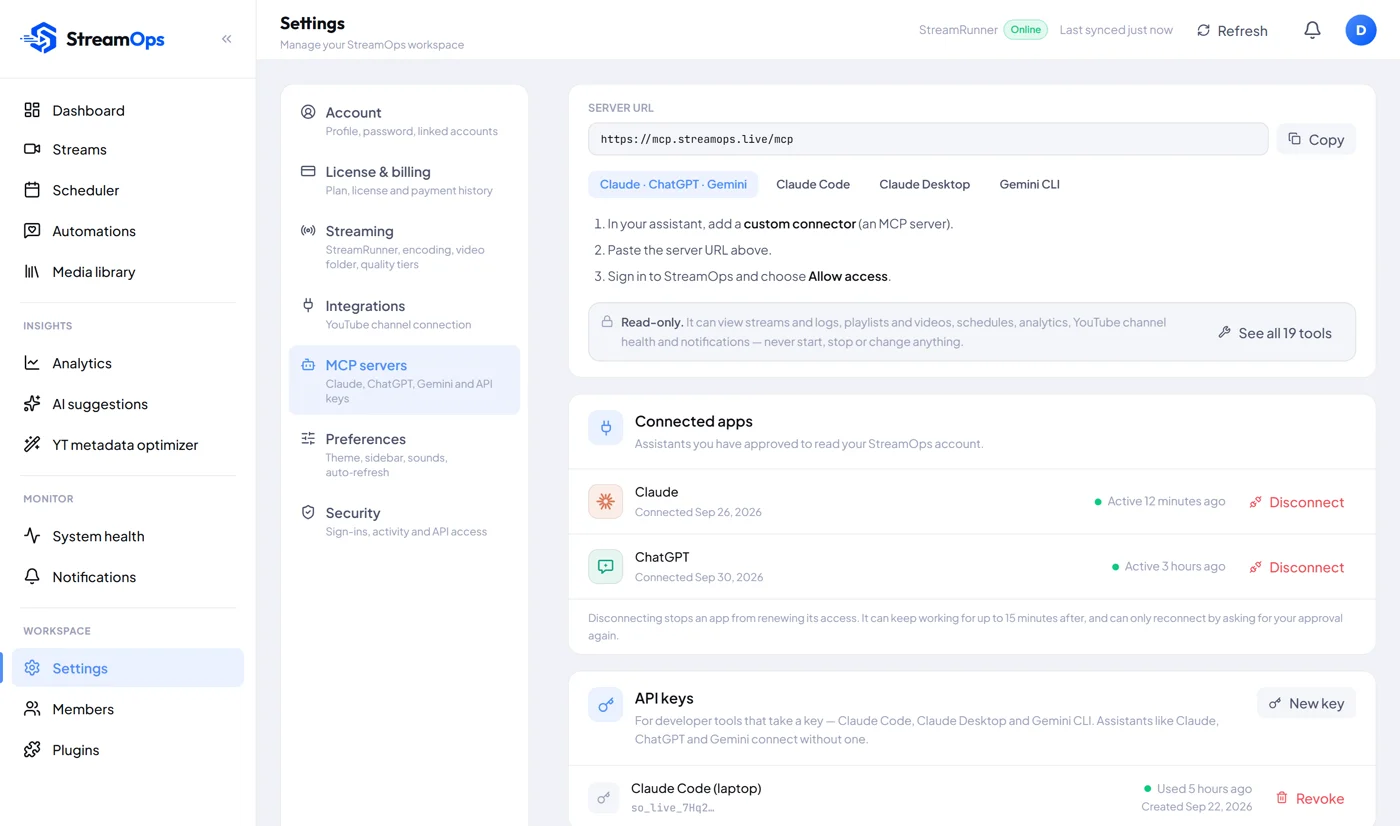
Task: Switch to the Gemini CLI tab
Action: click(1030, 184)
